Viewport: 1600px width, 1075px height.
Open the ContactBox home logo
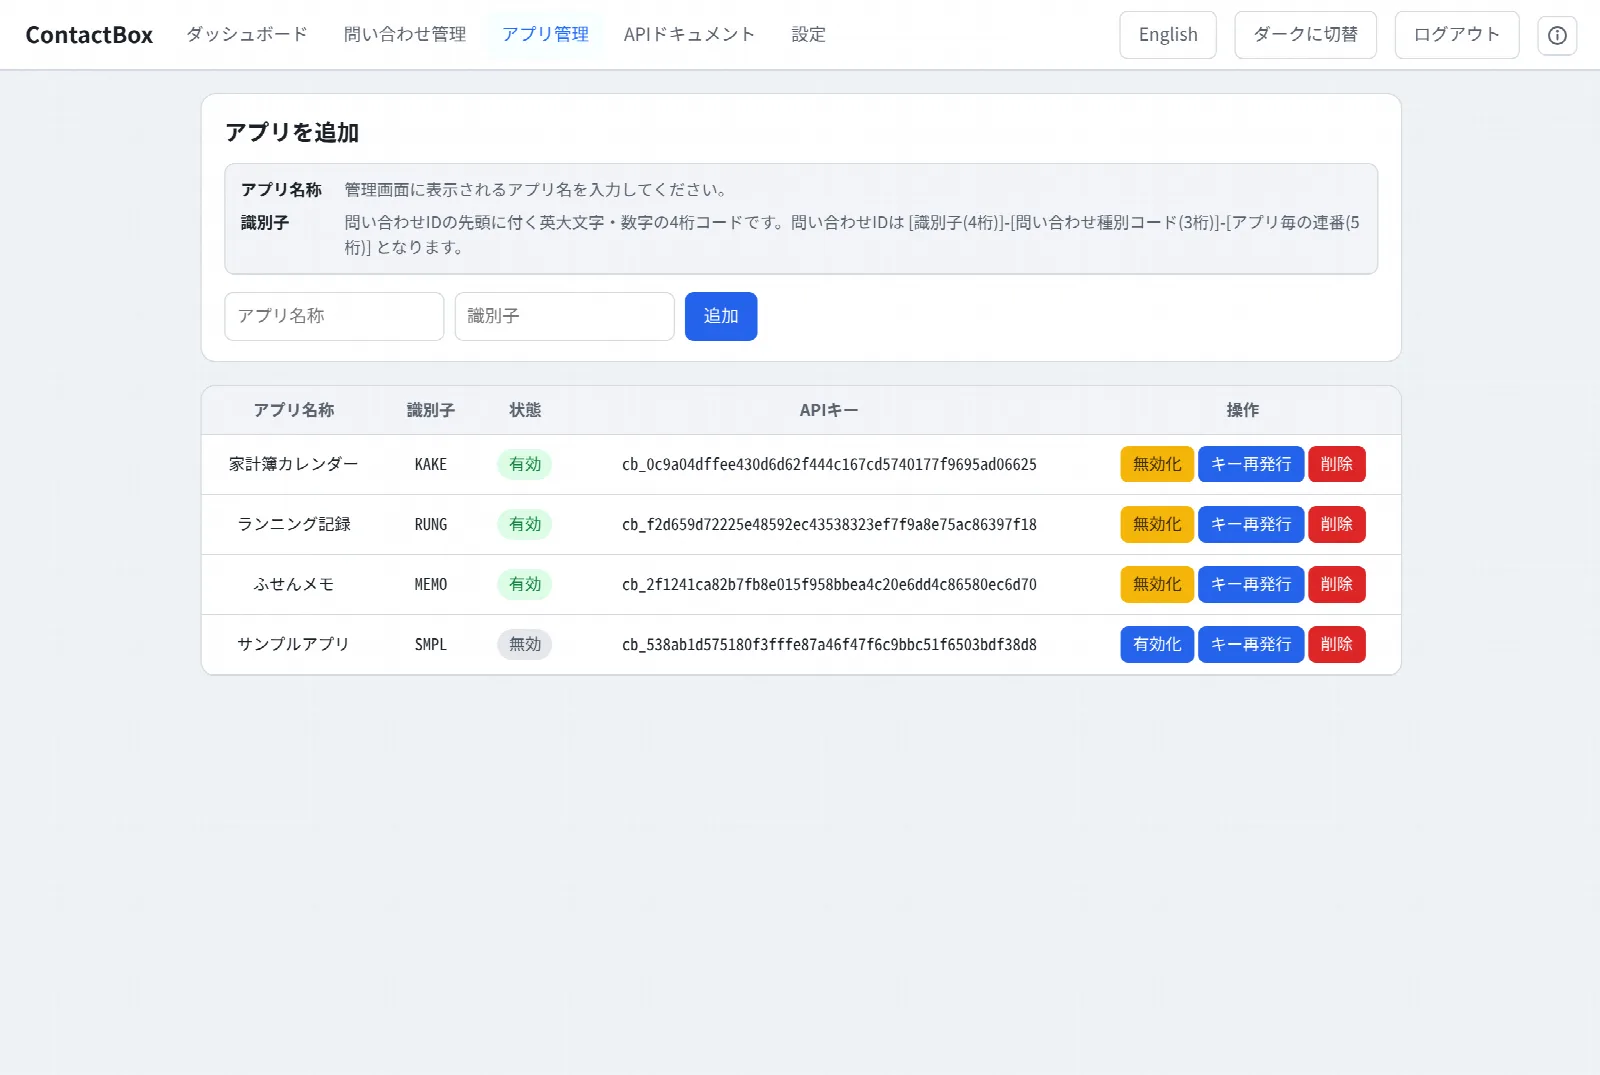89,35
